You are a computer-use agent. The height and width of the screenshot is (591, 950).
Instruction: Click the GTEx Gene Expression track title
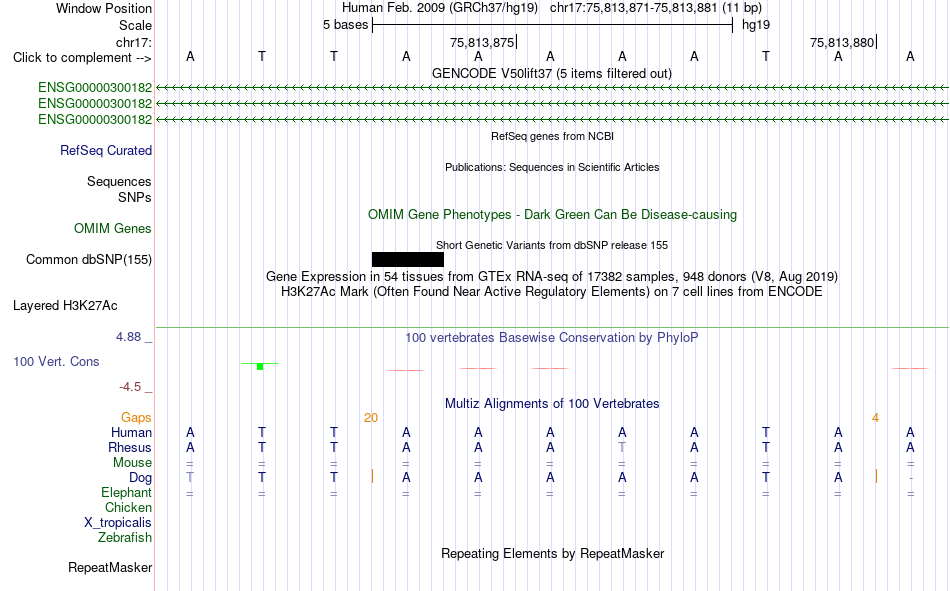tap(552, 276)
